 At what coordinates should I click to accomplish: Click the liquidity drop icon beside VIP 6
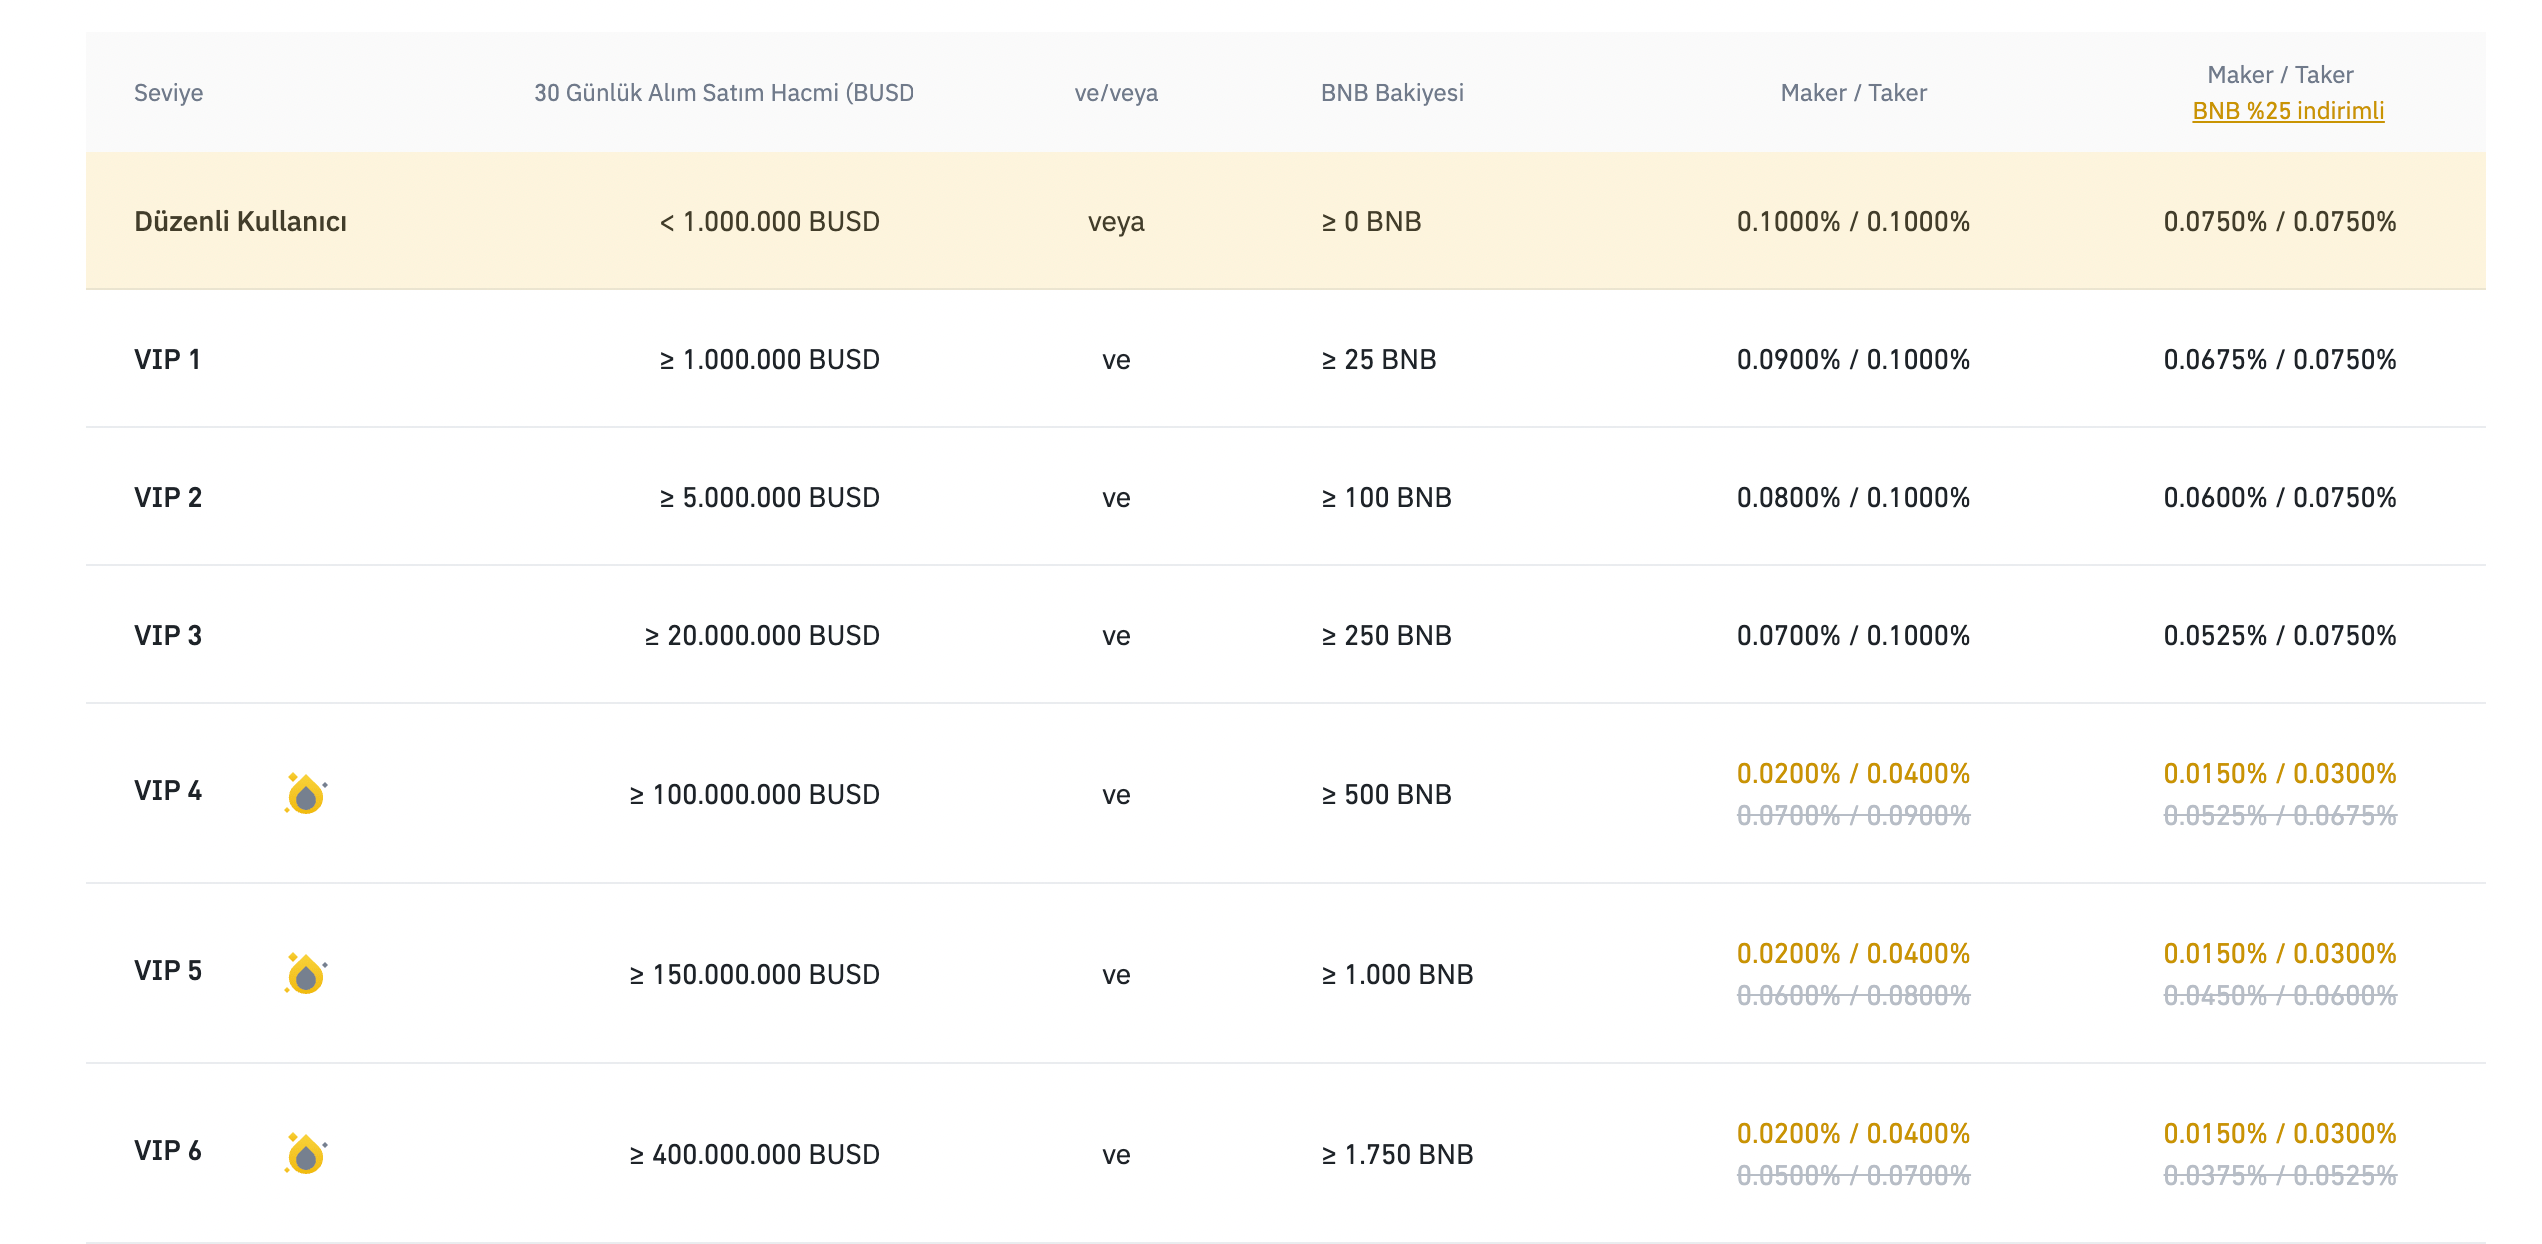[x=306, y=1154]
